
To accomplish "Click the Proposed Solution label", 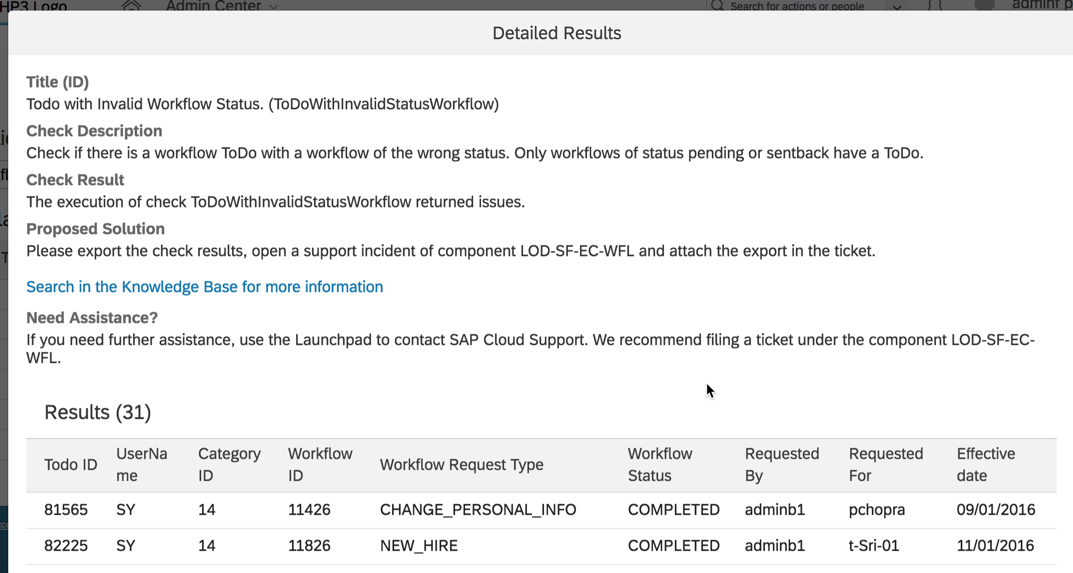I will point(96,229).
